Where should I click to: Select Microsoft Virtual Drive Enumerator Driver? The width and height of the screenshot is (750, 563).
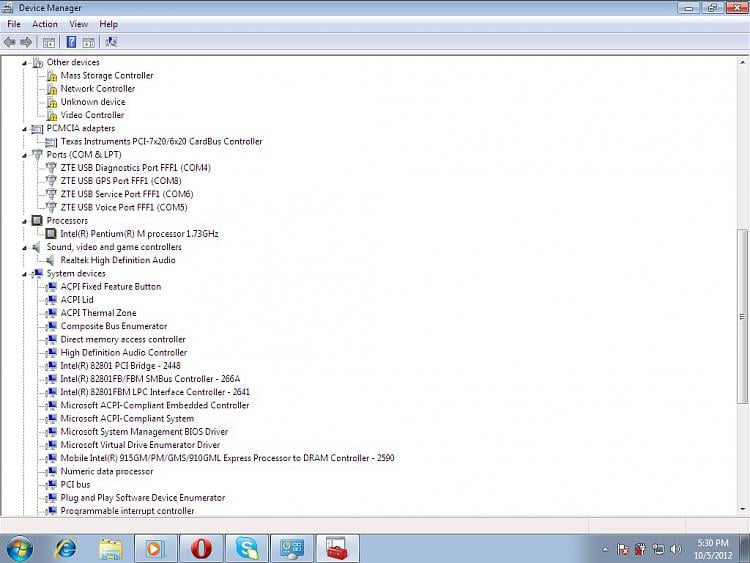[x=140, y=445]
